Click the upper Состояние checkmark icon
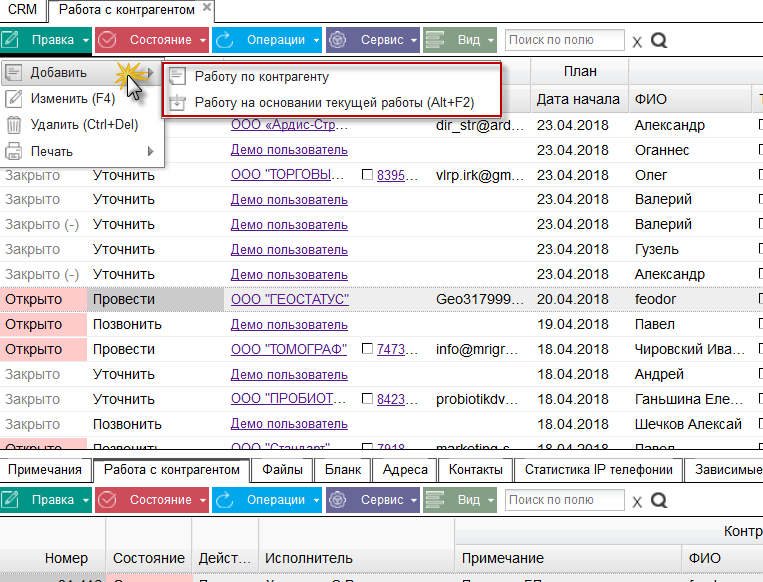The image size is (763, 582). (x=107, y=40)
